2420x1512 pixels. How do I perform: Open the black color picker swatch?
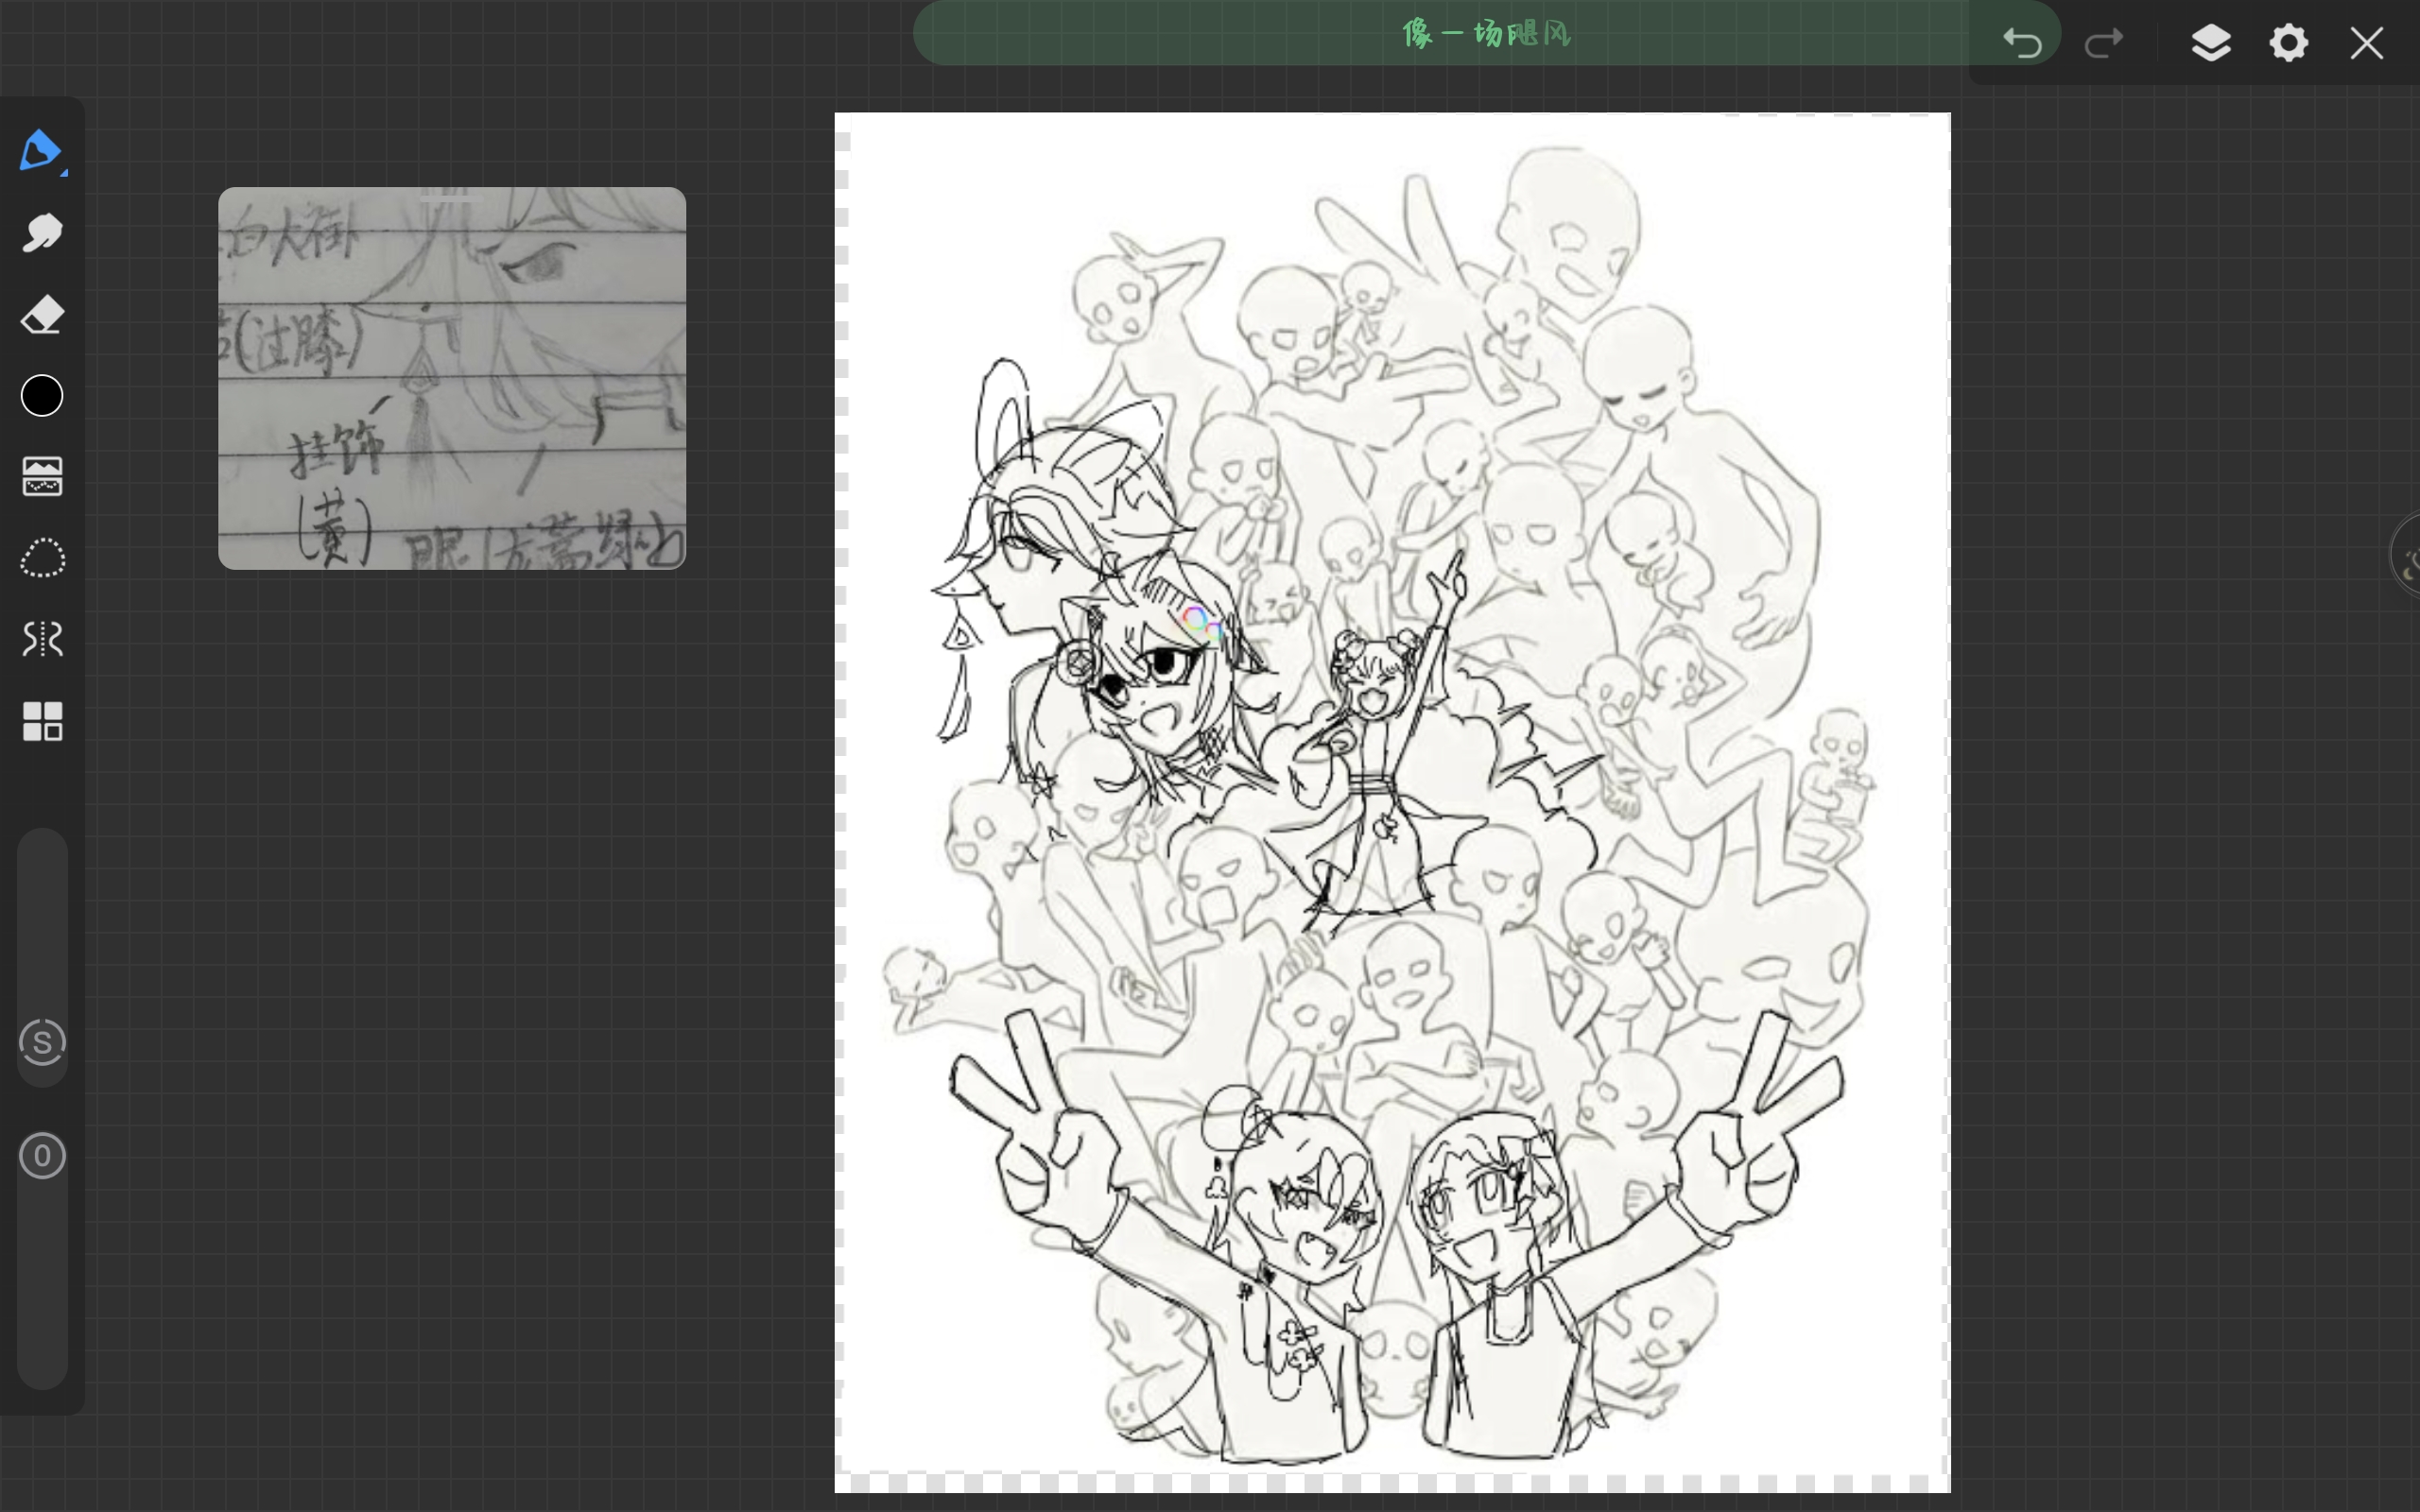[x=42, y=396]
